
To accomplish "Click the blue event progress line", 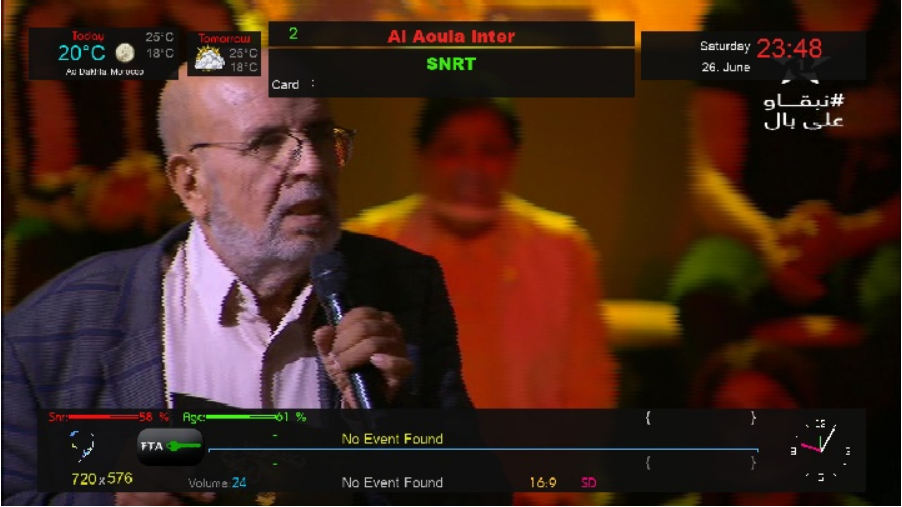I will (x=483, y=449).
